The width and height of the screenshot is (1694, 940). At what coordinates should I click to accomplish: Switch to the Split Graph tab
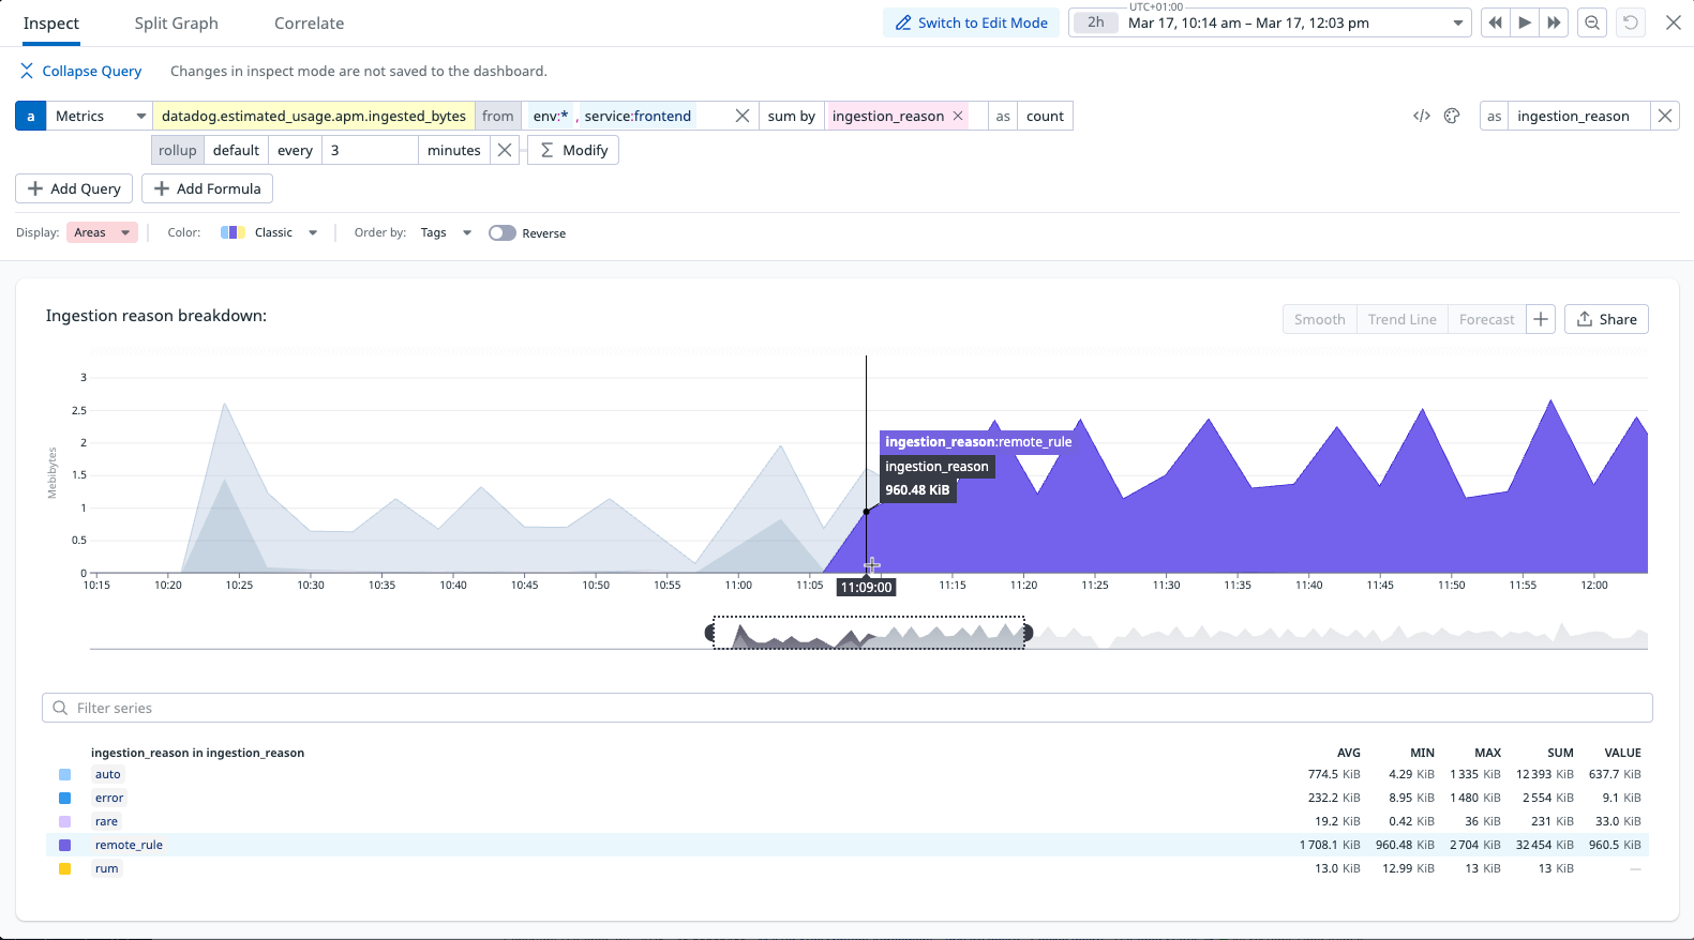[175, 23]
